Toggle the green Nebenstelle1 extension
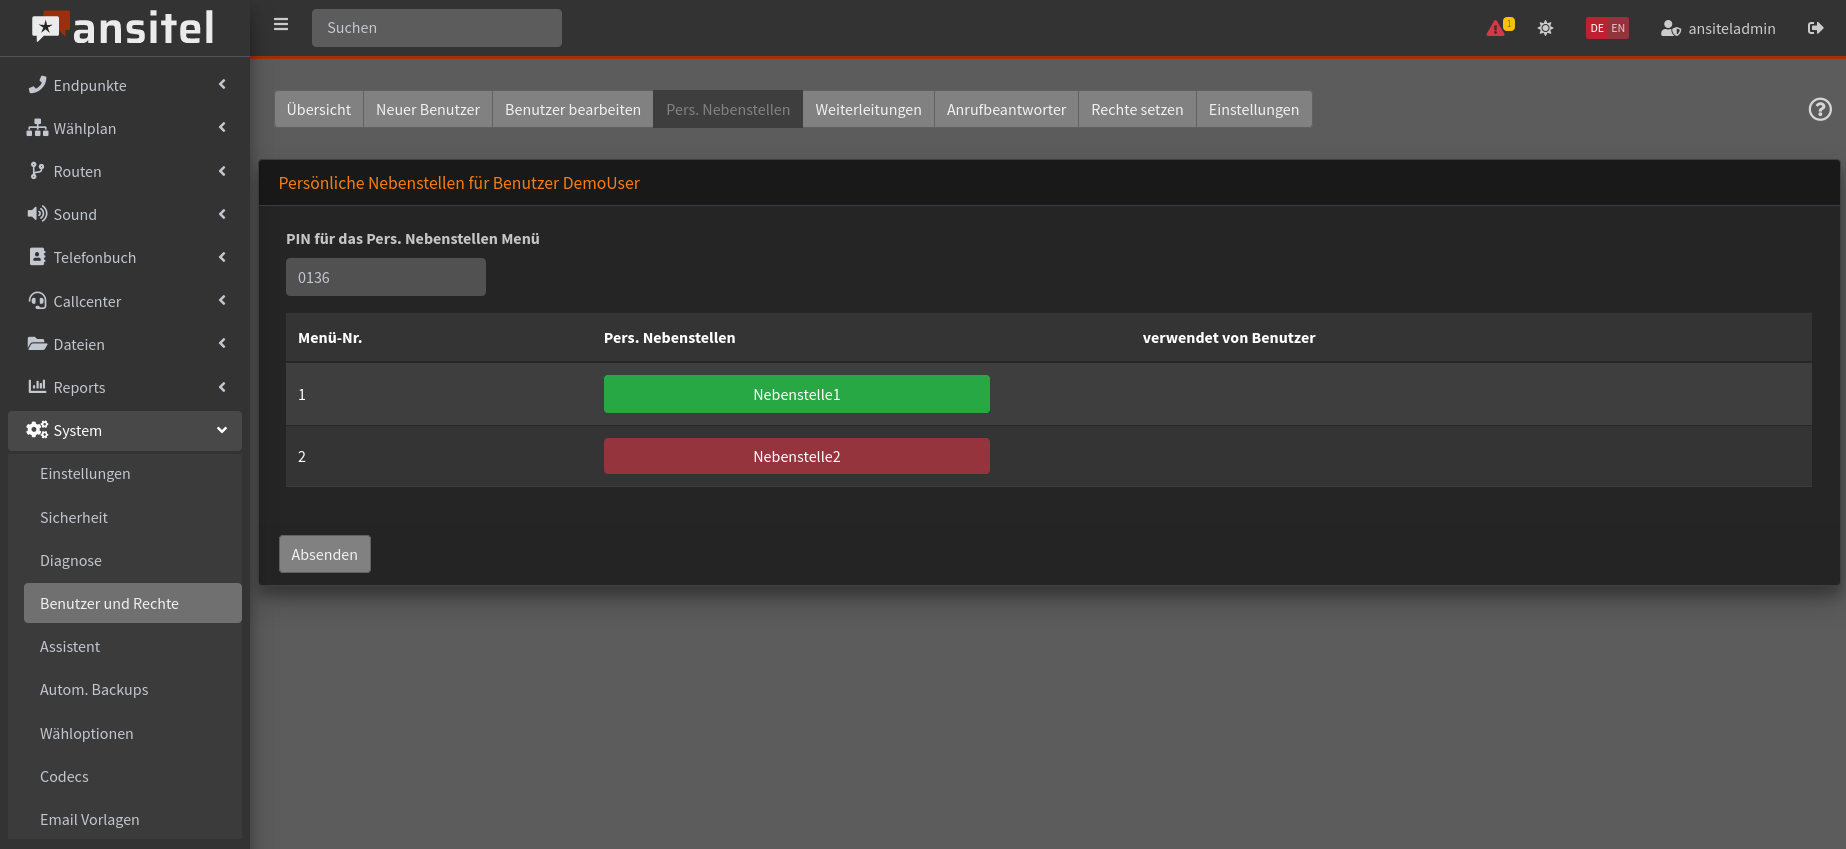 [x=796, y=394]
